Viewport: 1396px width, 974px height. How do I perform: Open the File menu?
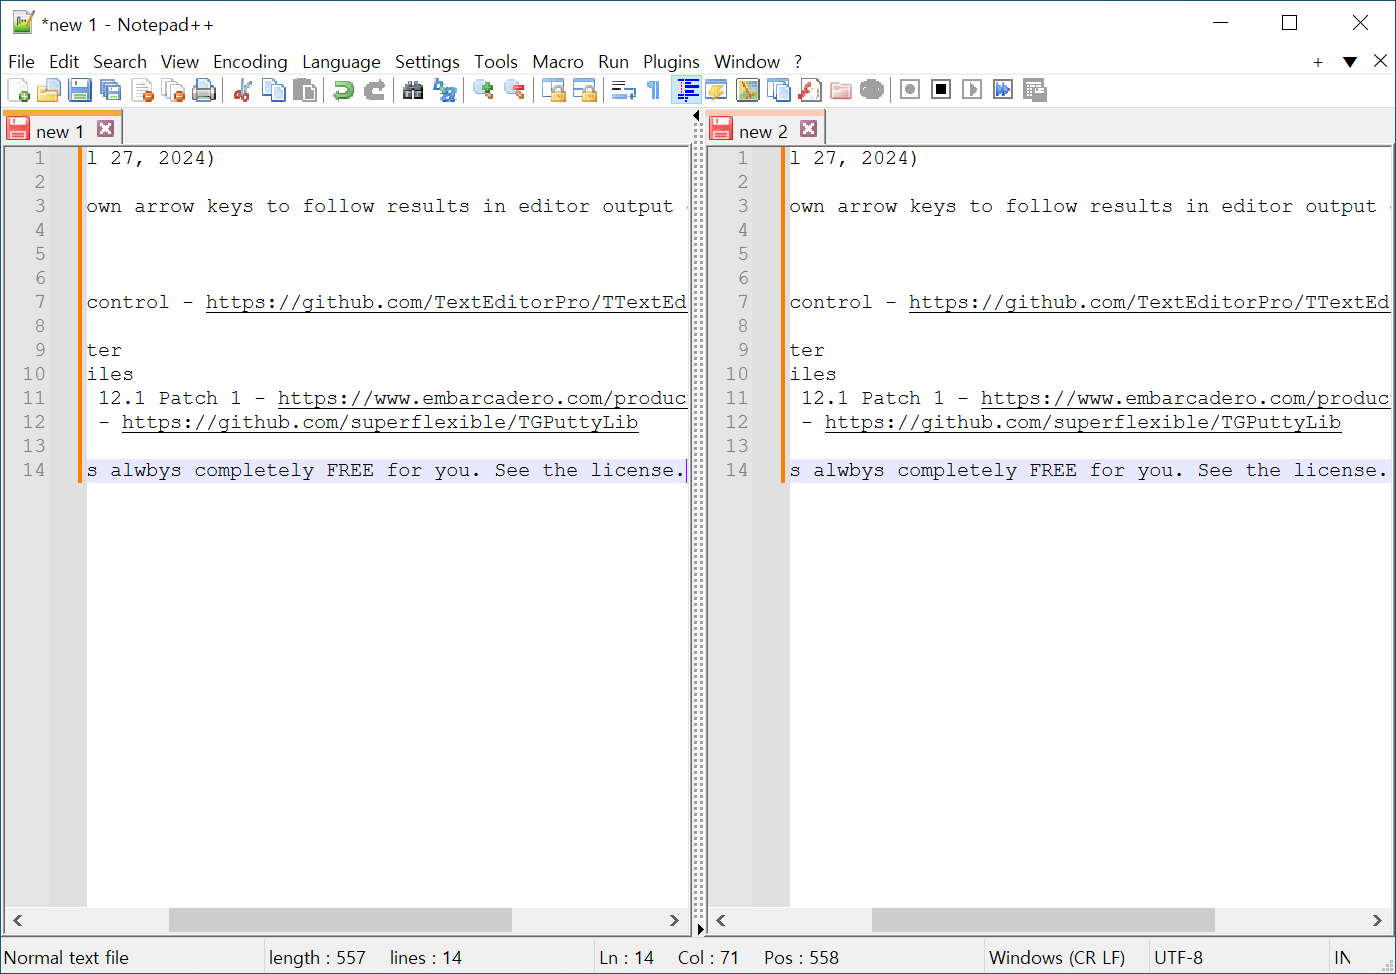(x=21, y=62)
